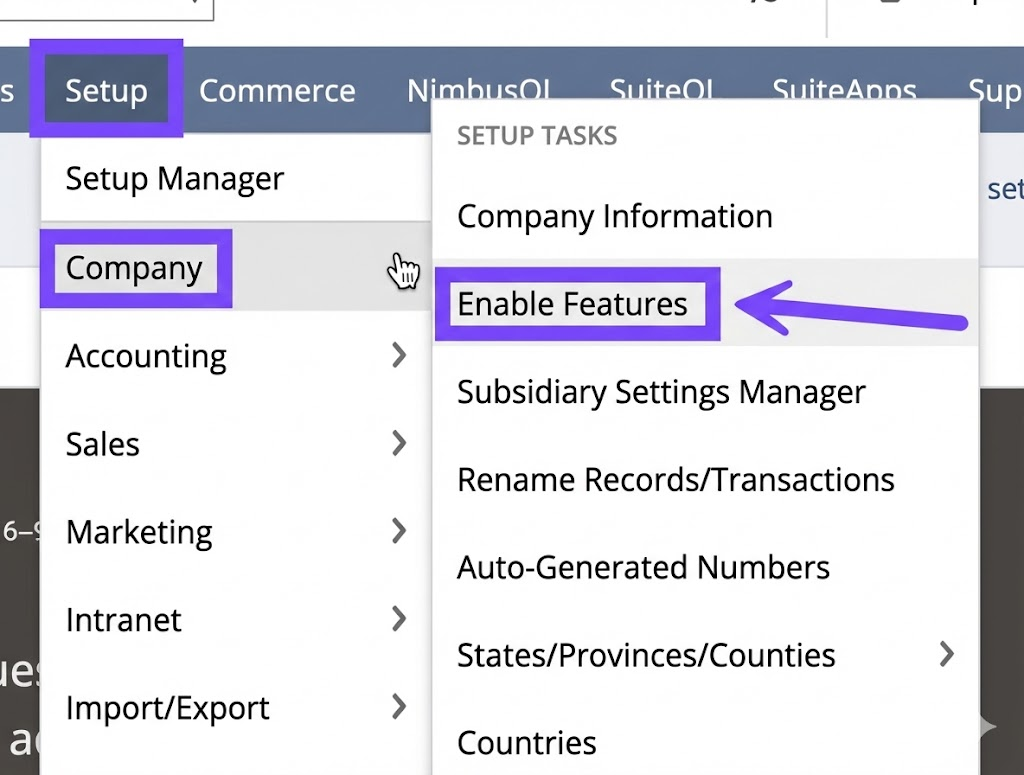Expand the Sales submenu chevron
The width and height of the screenshot is (1024, 775).
[x=399, y=443]
